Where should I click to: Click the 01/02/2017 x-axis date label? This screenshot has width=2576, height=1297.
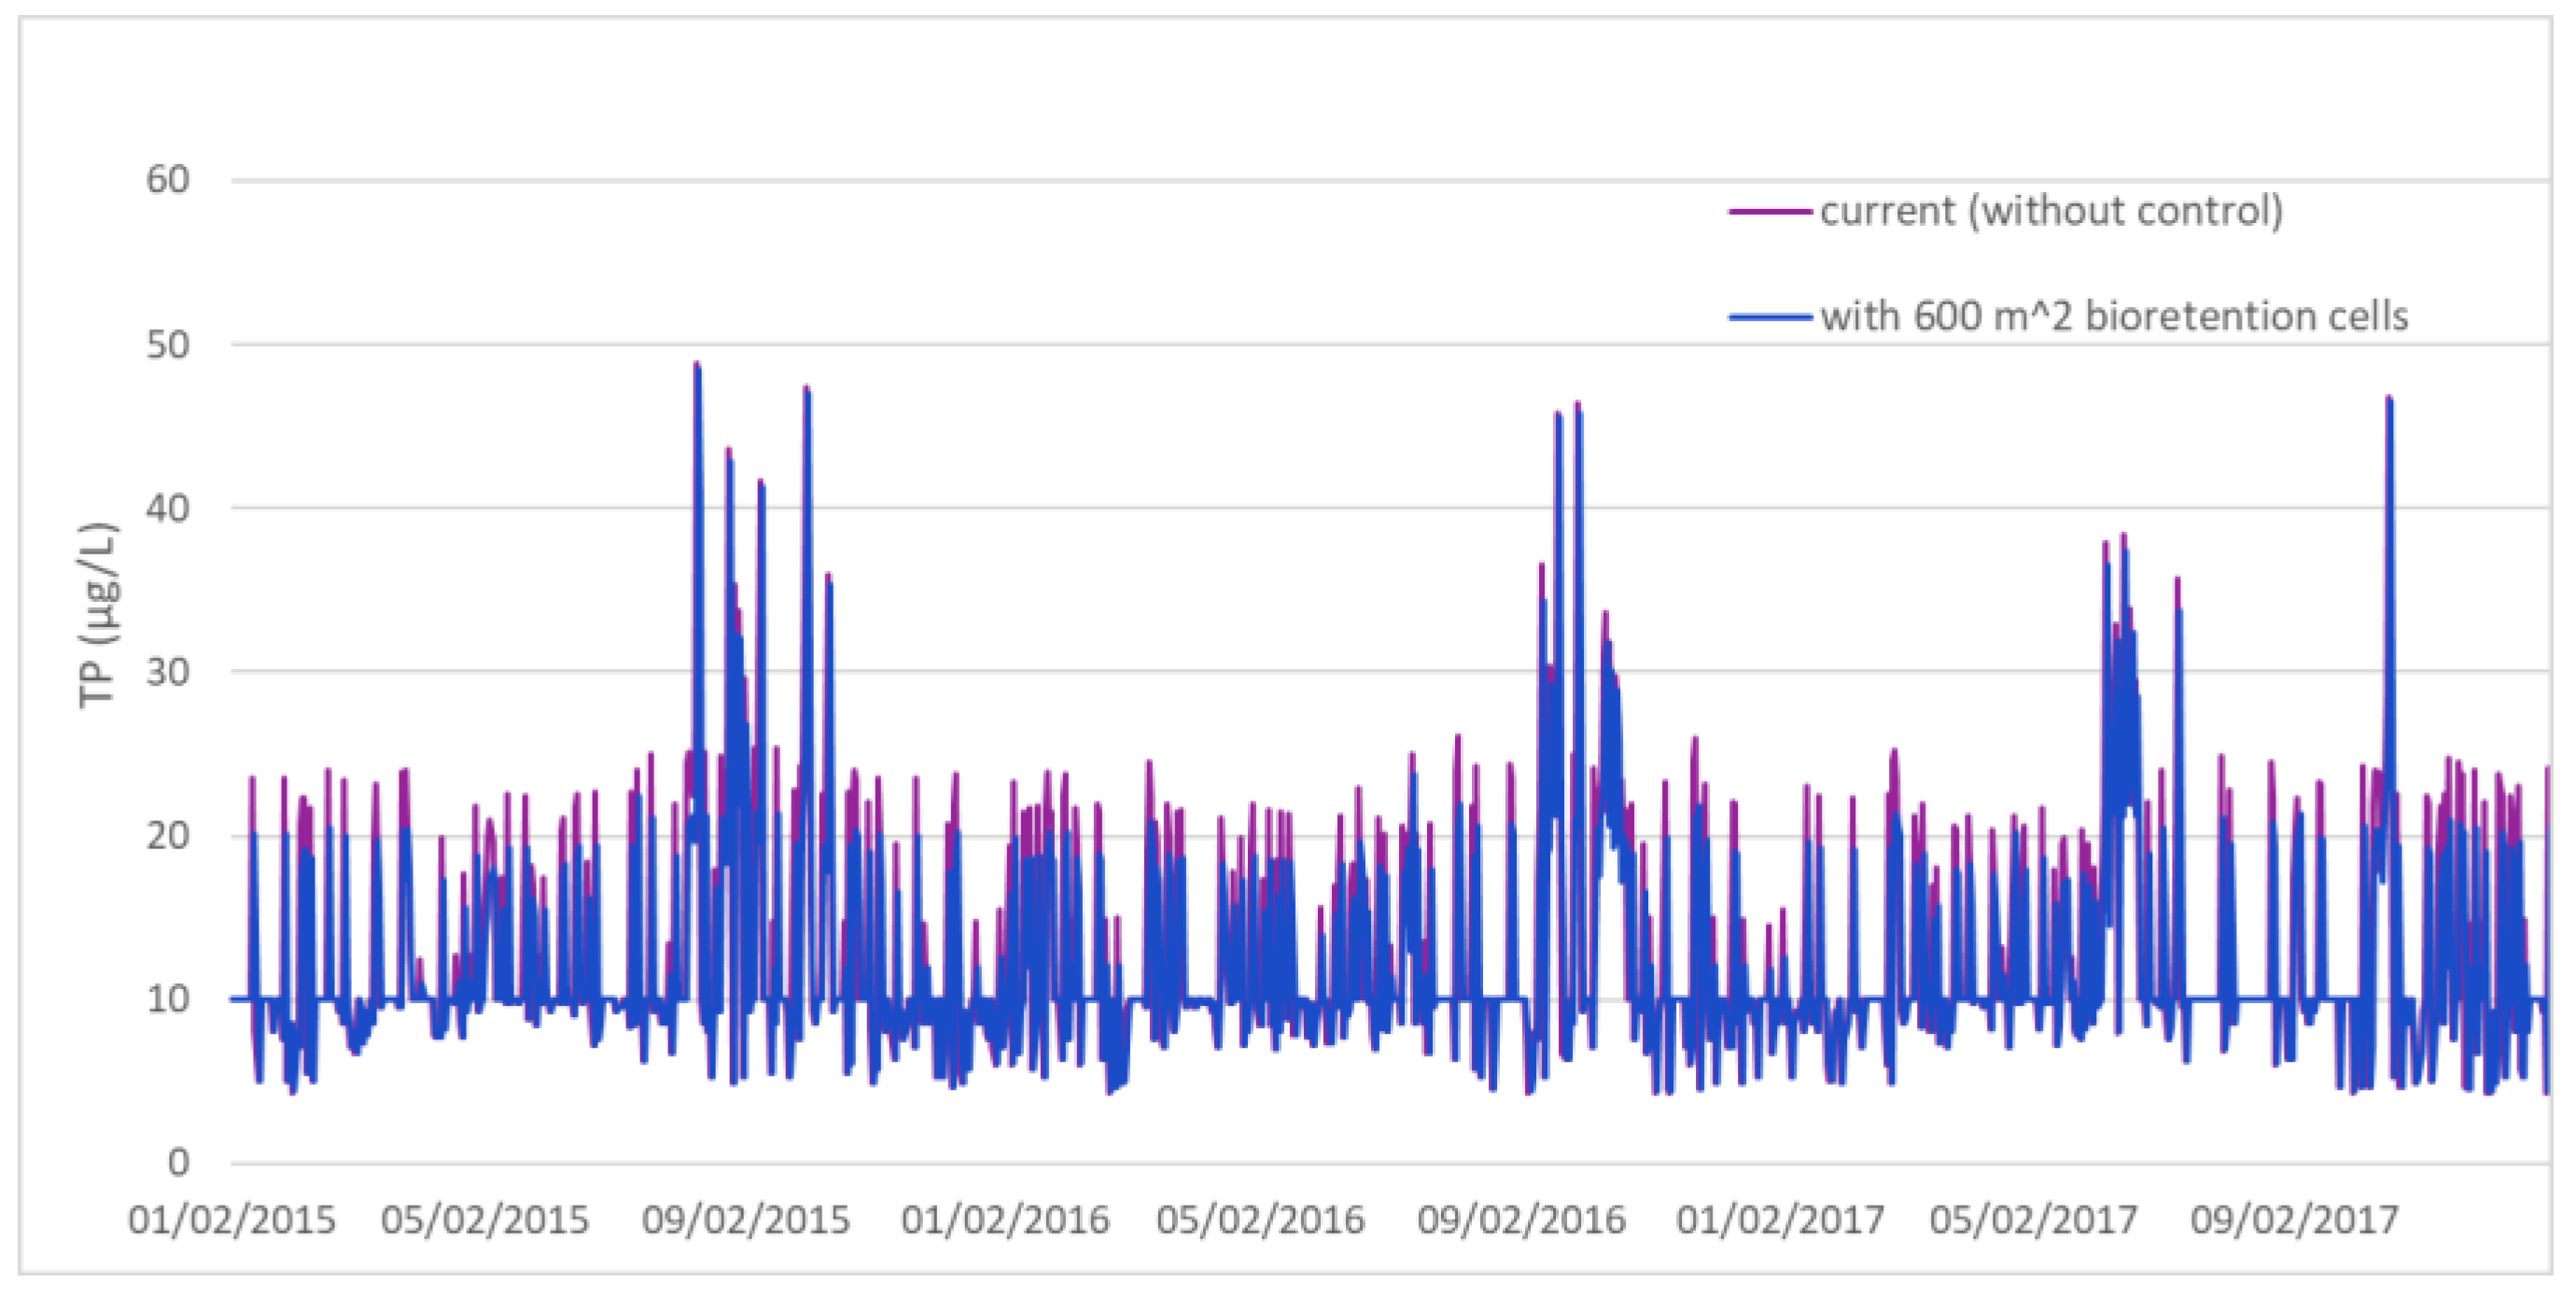1780,1221
